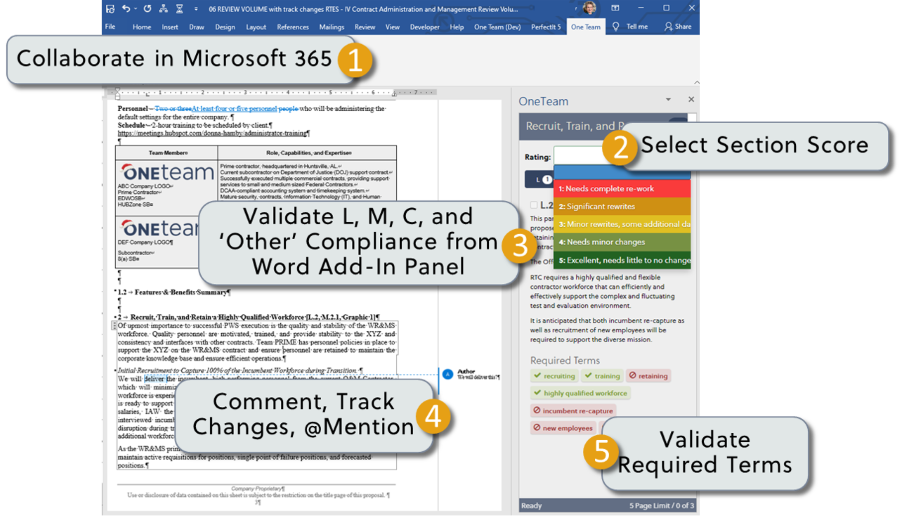Click the hourglass icon in Quick Access Toolbar

(x=180, y=9)
